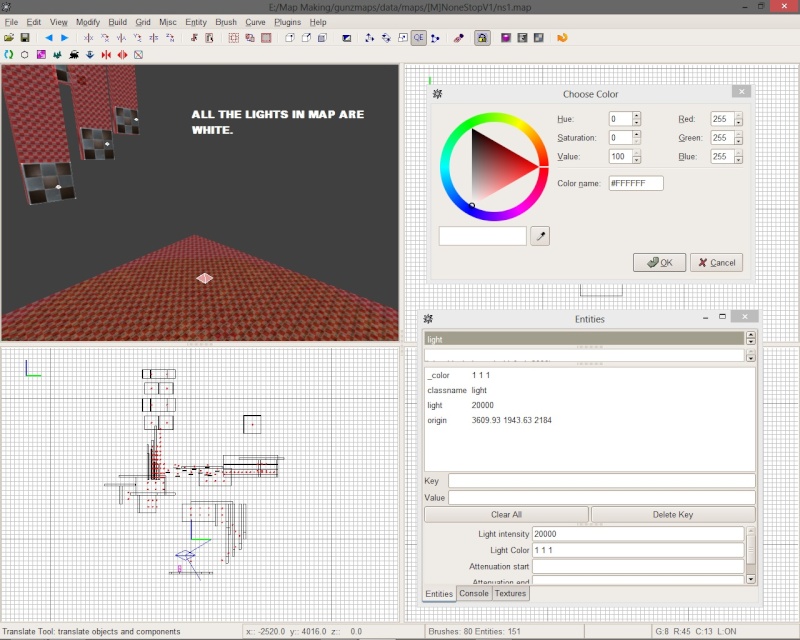Open the Curve menu

(x=255, y=22)
